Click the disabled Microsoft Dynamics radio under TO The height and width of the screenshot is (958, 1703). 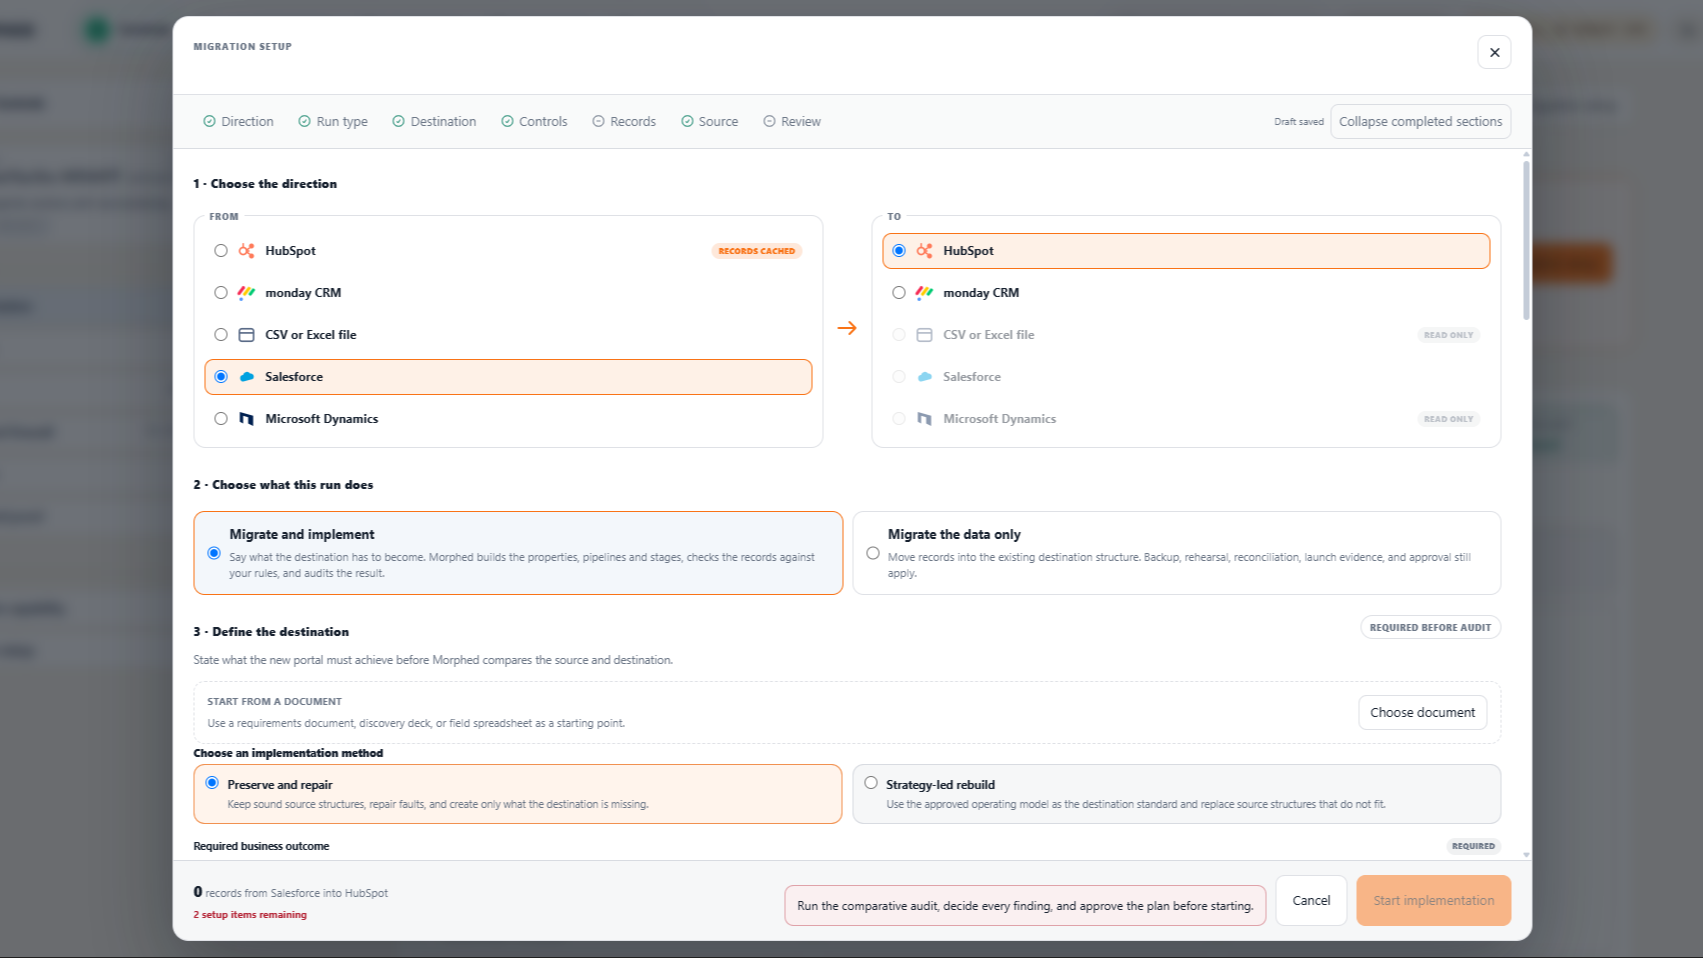(x=899, y=419)
